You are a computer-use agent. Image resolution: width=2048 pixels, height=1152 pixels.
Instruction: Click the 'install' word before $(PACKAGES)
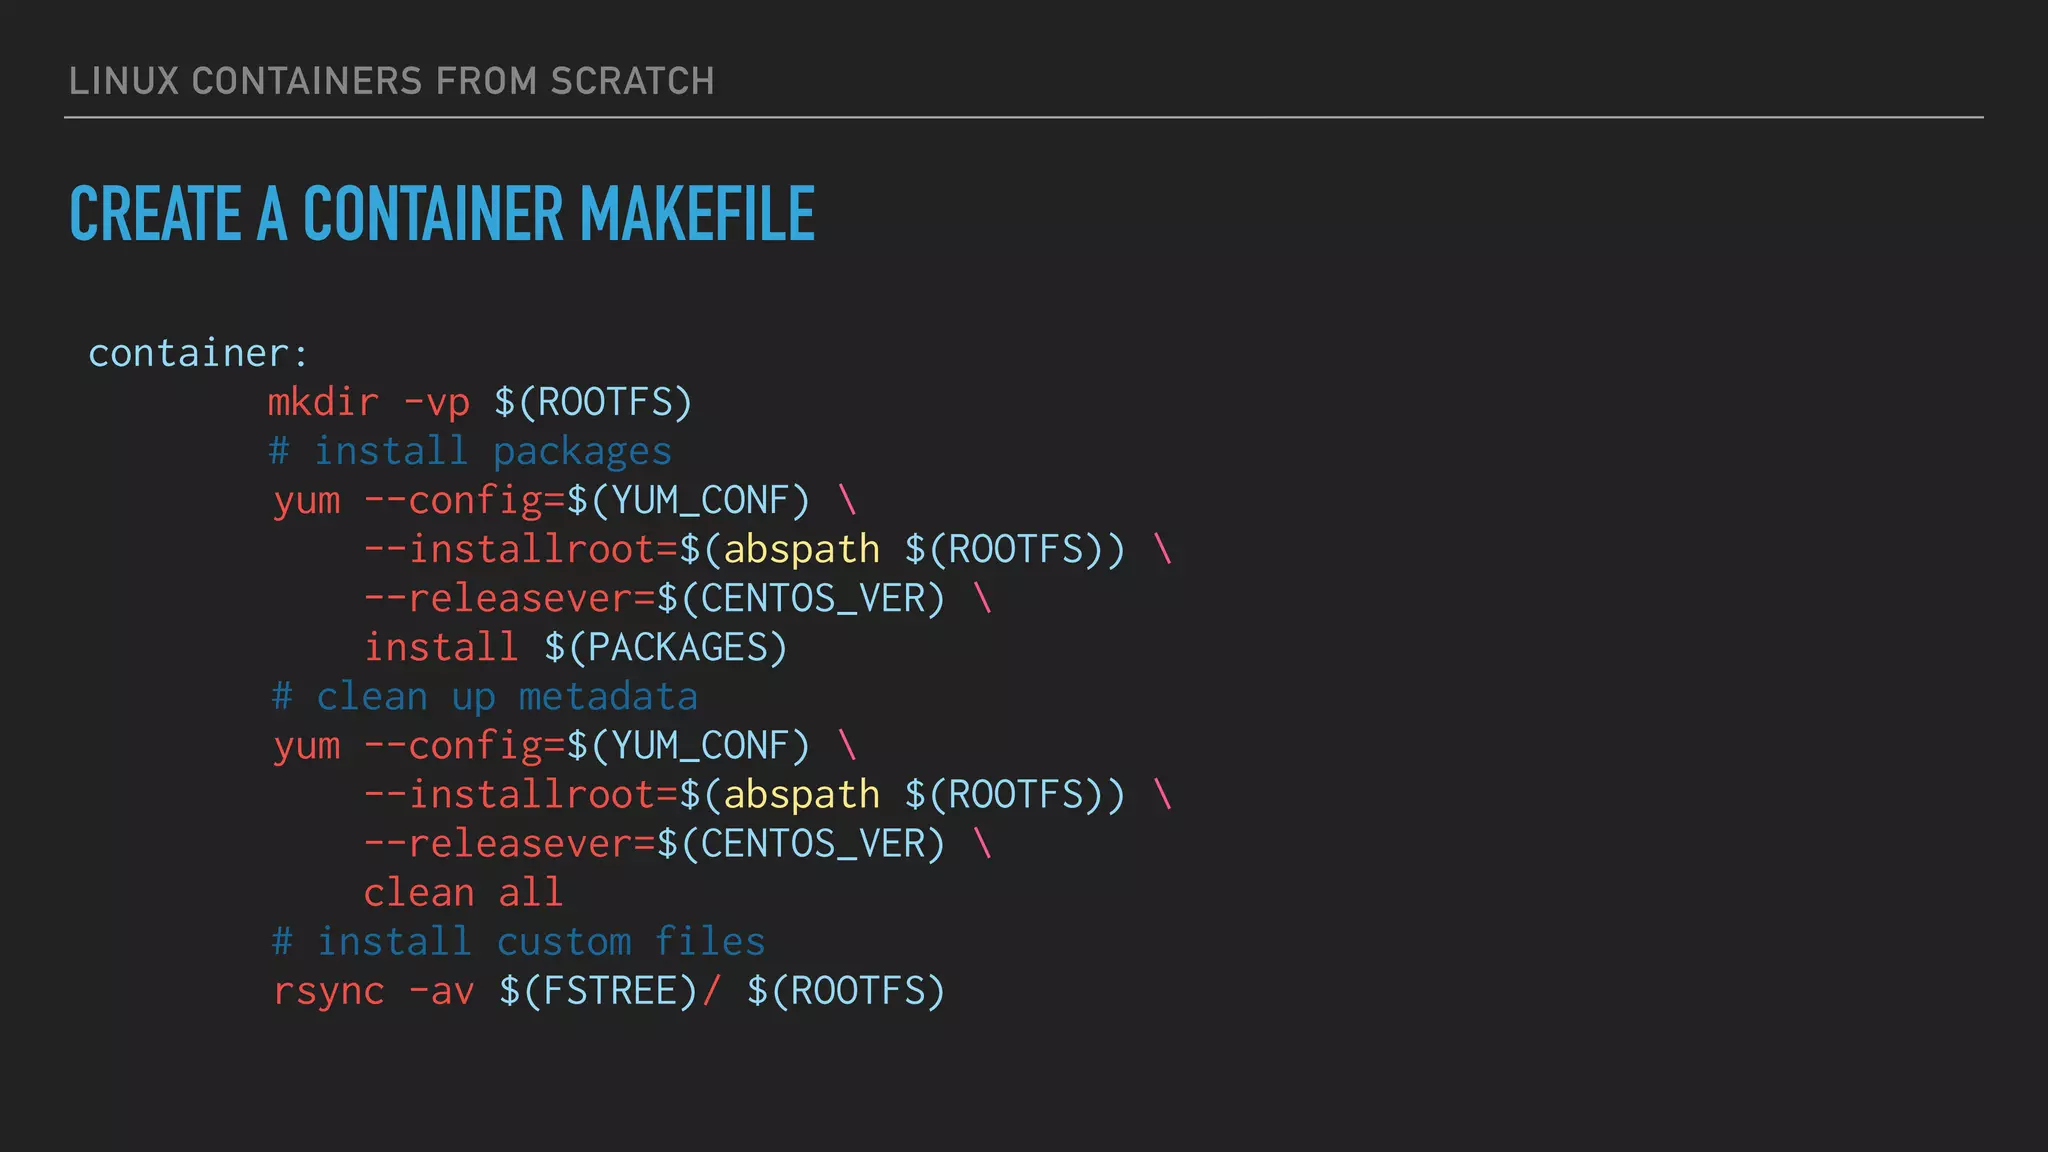click(441, 647)
